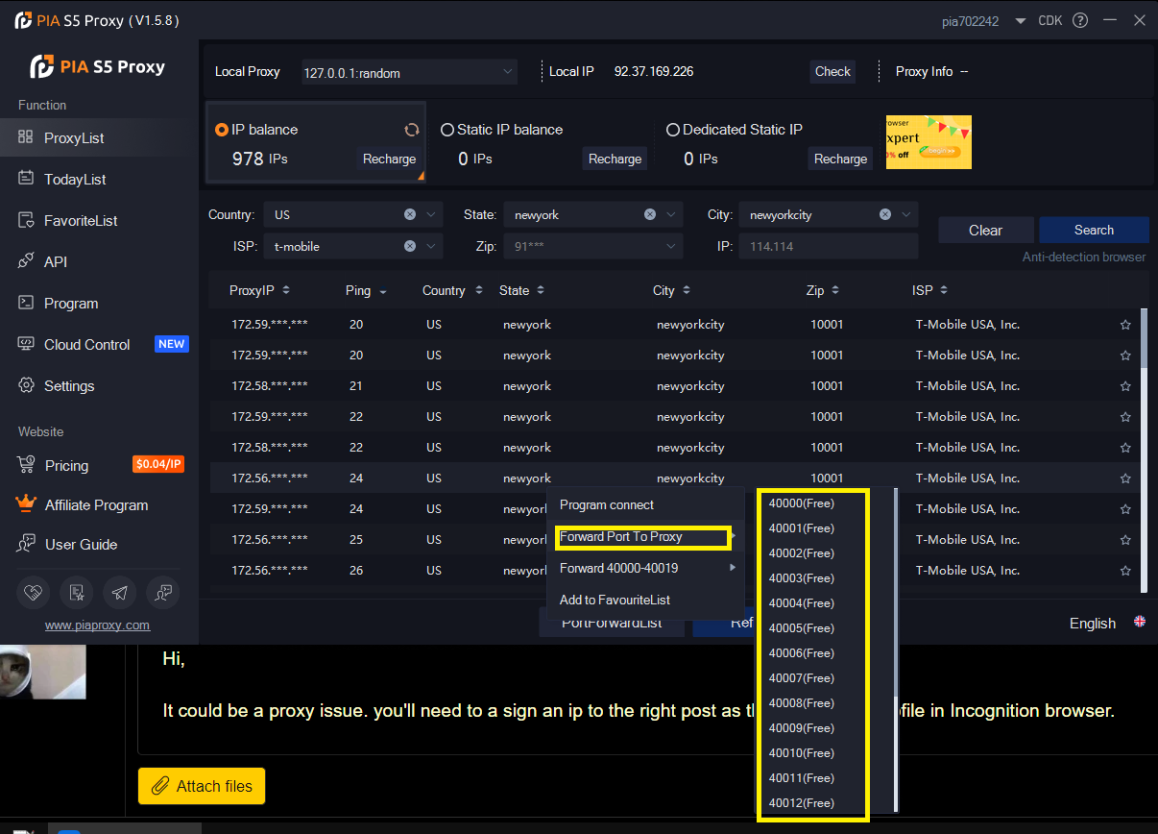Expand the account pia702242 dropdown arrow
Viewport: 1158px width, 834px height.
click(x=1020, y=21)
